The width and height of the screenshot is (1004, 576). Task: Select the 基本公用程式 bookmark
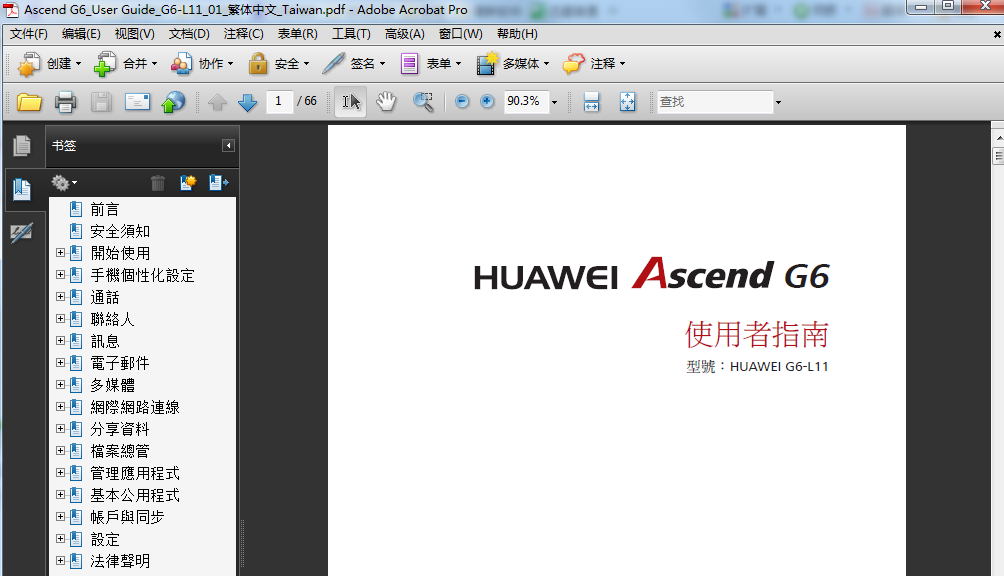(135, 495)
